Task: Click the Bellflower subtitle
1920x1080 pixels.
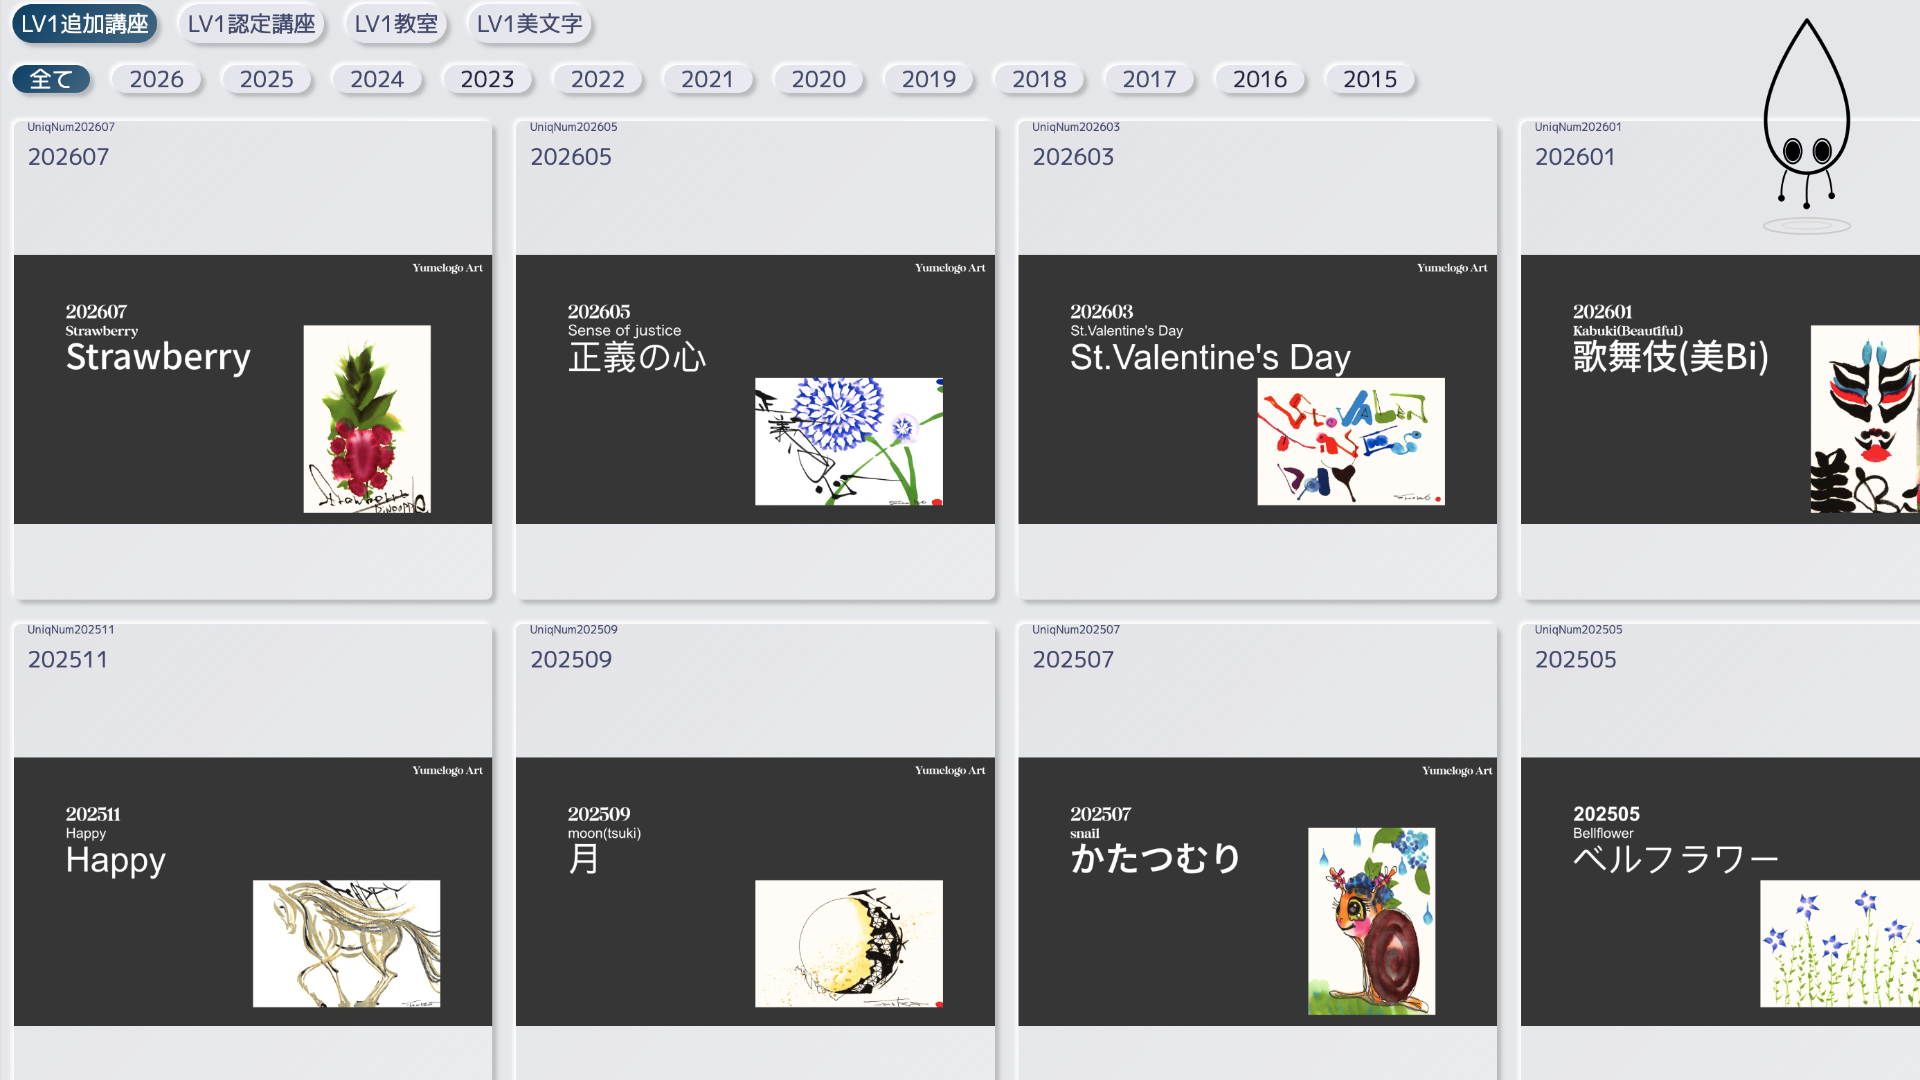Action: click(x=1603, y=834)
